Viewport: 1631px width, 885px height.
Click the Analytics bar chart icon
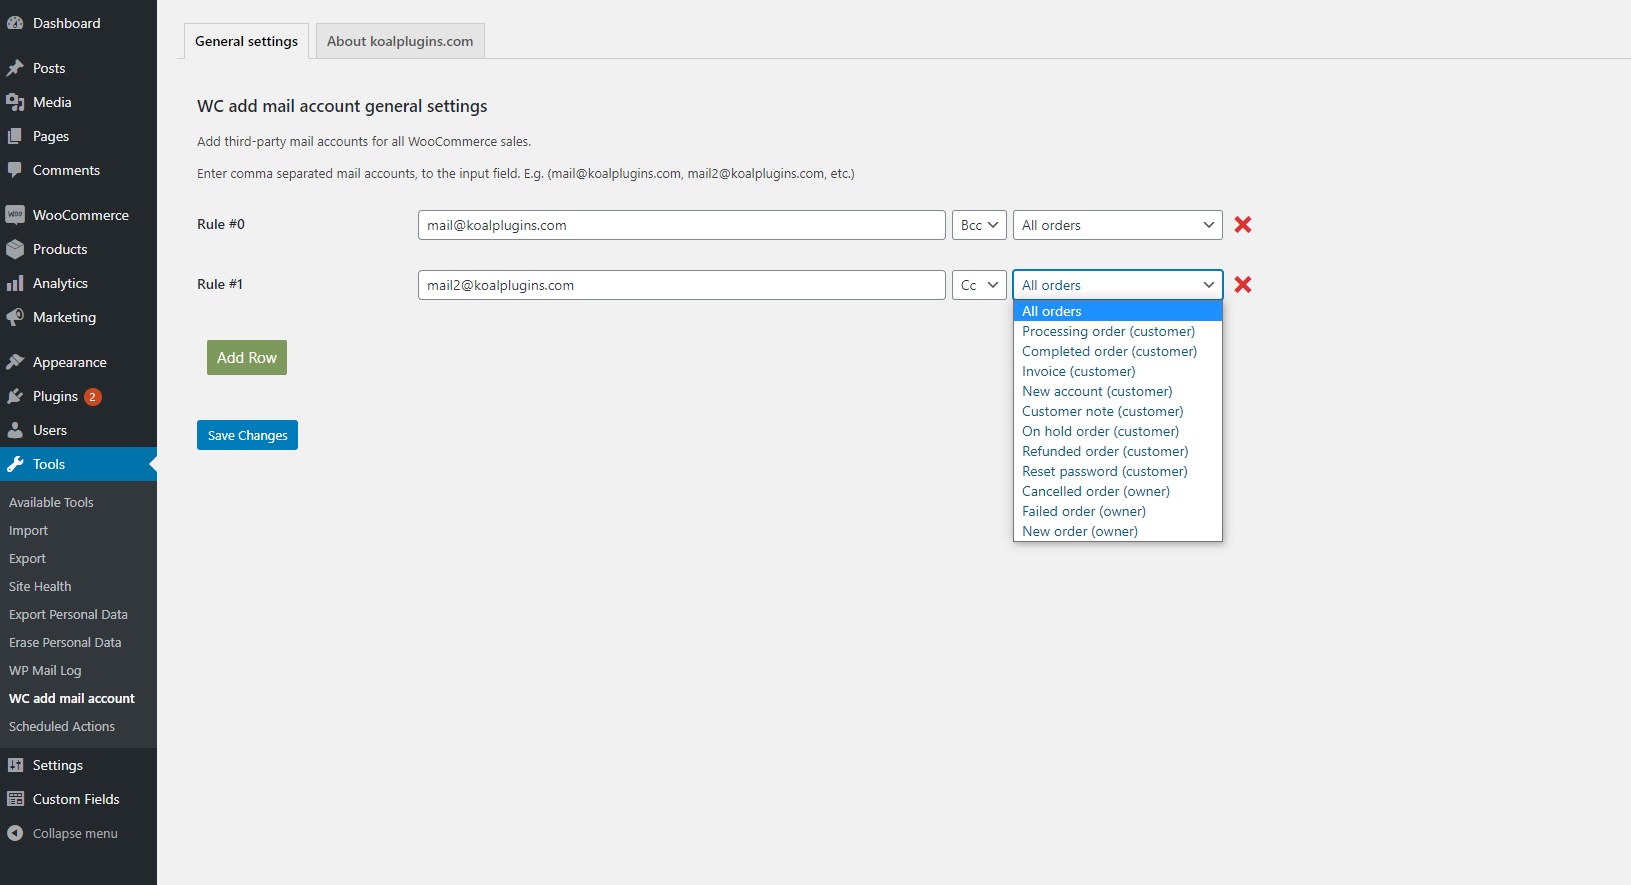(15, 283)
